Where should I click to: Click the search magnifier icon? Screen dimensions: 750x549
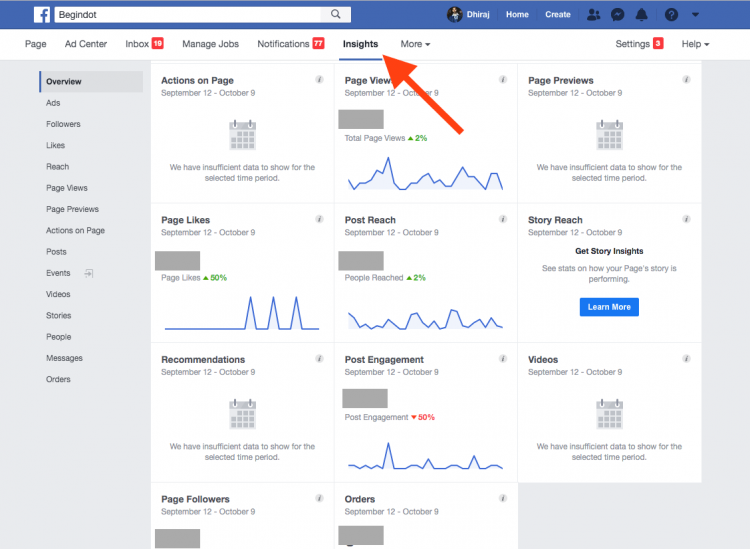click(x=336, y=14)
